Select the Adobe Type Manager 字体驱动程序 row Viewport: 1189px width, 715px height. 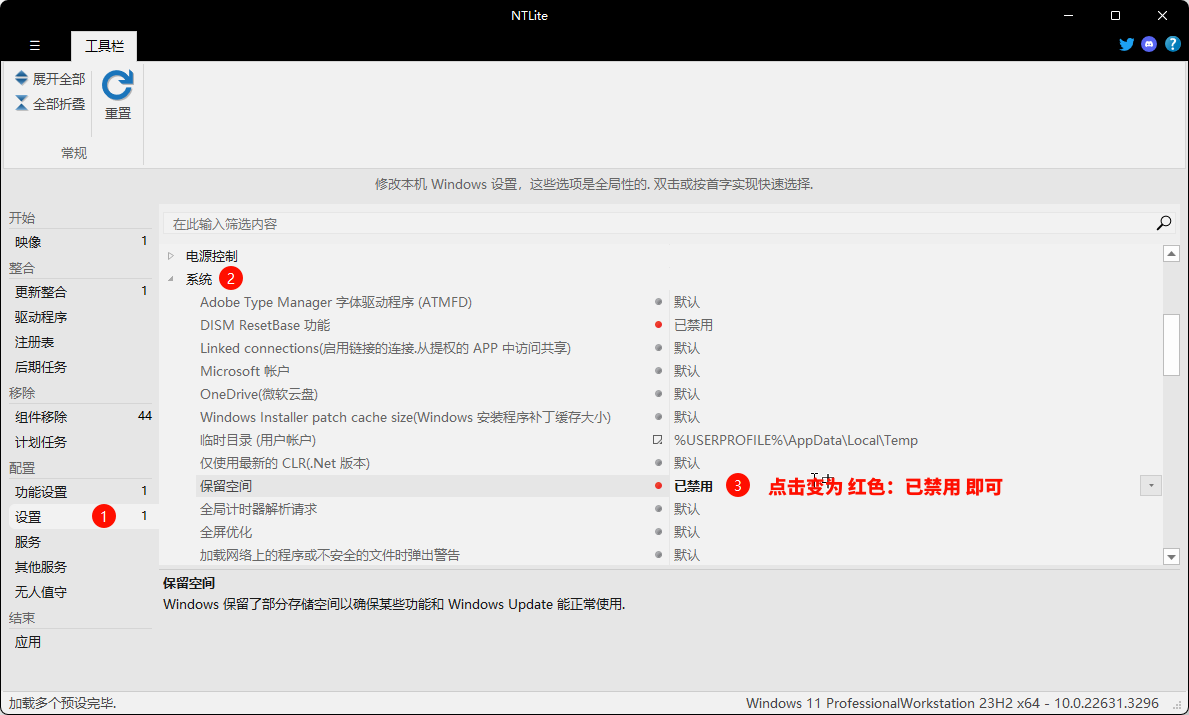(336, 302)
